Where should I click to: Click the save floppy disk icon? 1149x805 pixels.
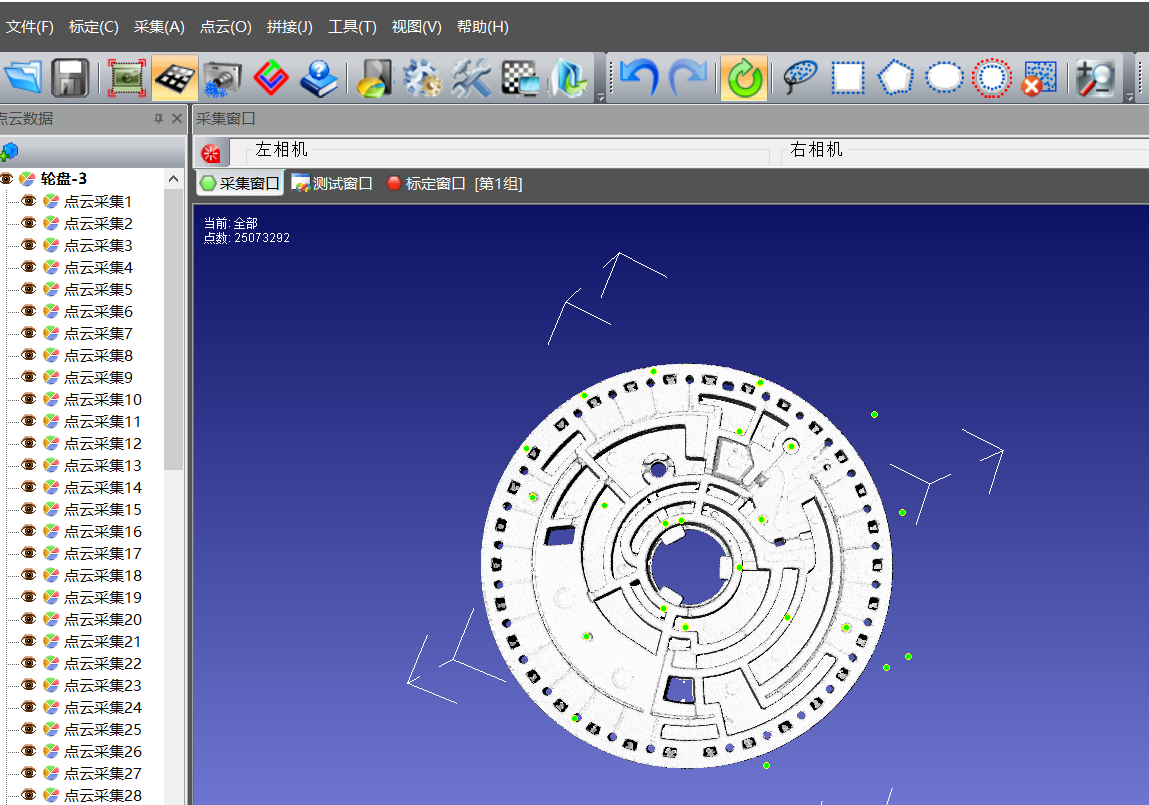(x=70, y=78)
